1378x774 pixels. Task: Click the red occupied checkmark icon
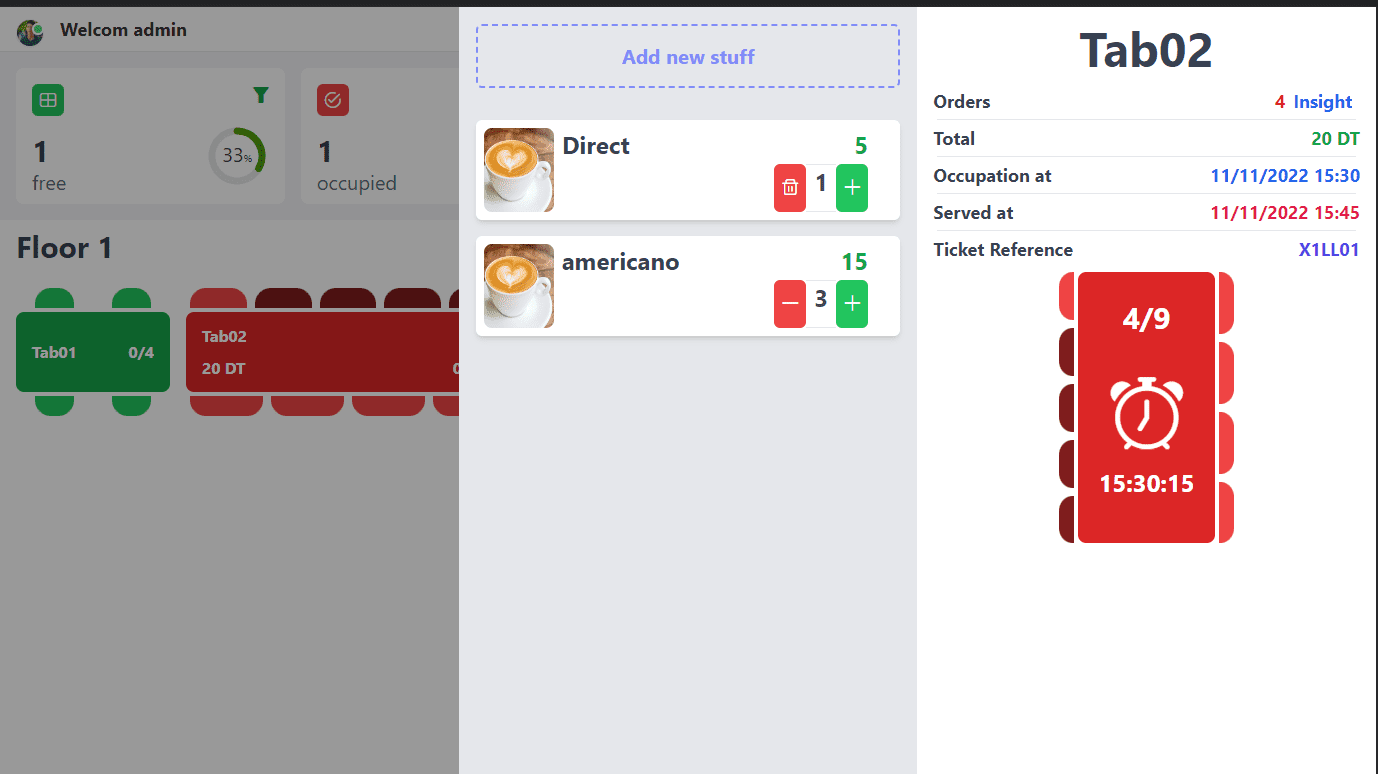[333, 100]
